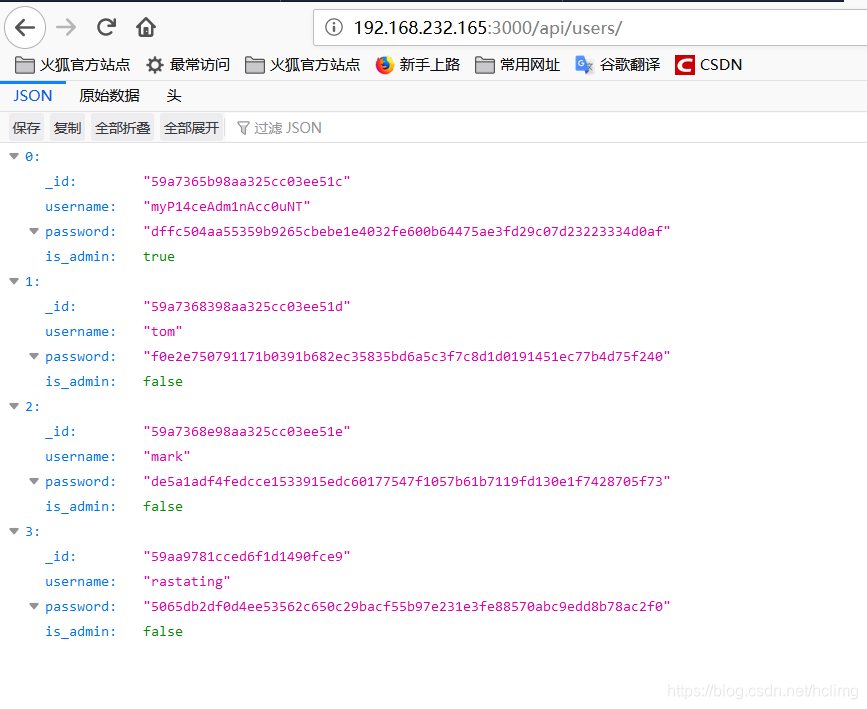Click the 复制 copy button
This screenshot has height=709, width=867.
coord(67,128)
